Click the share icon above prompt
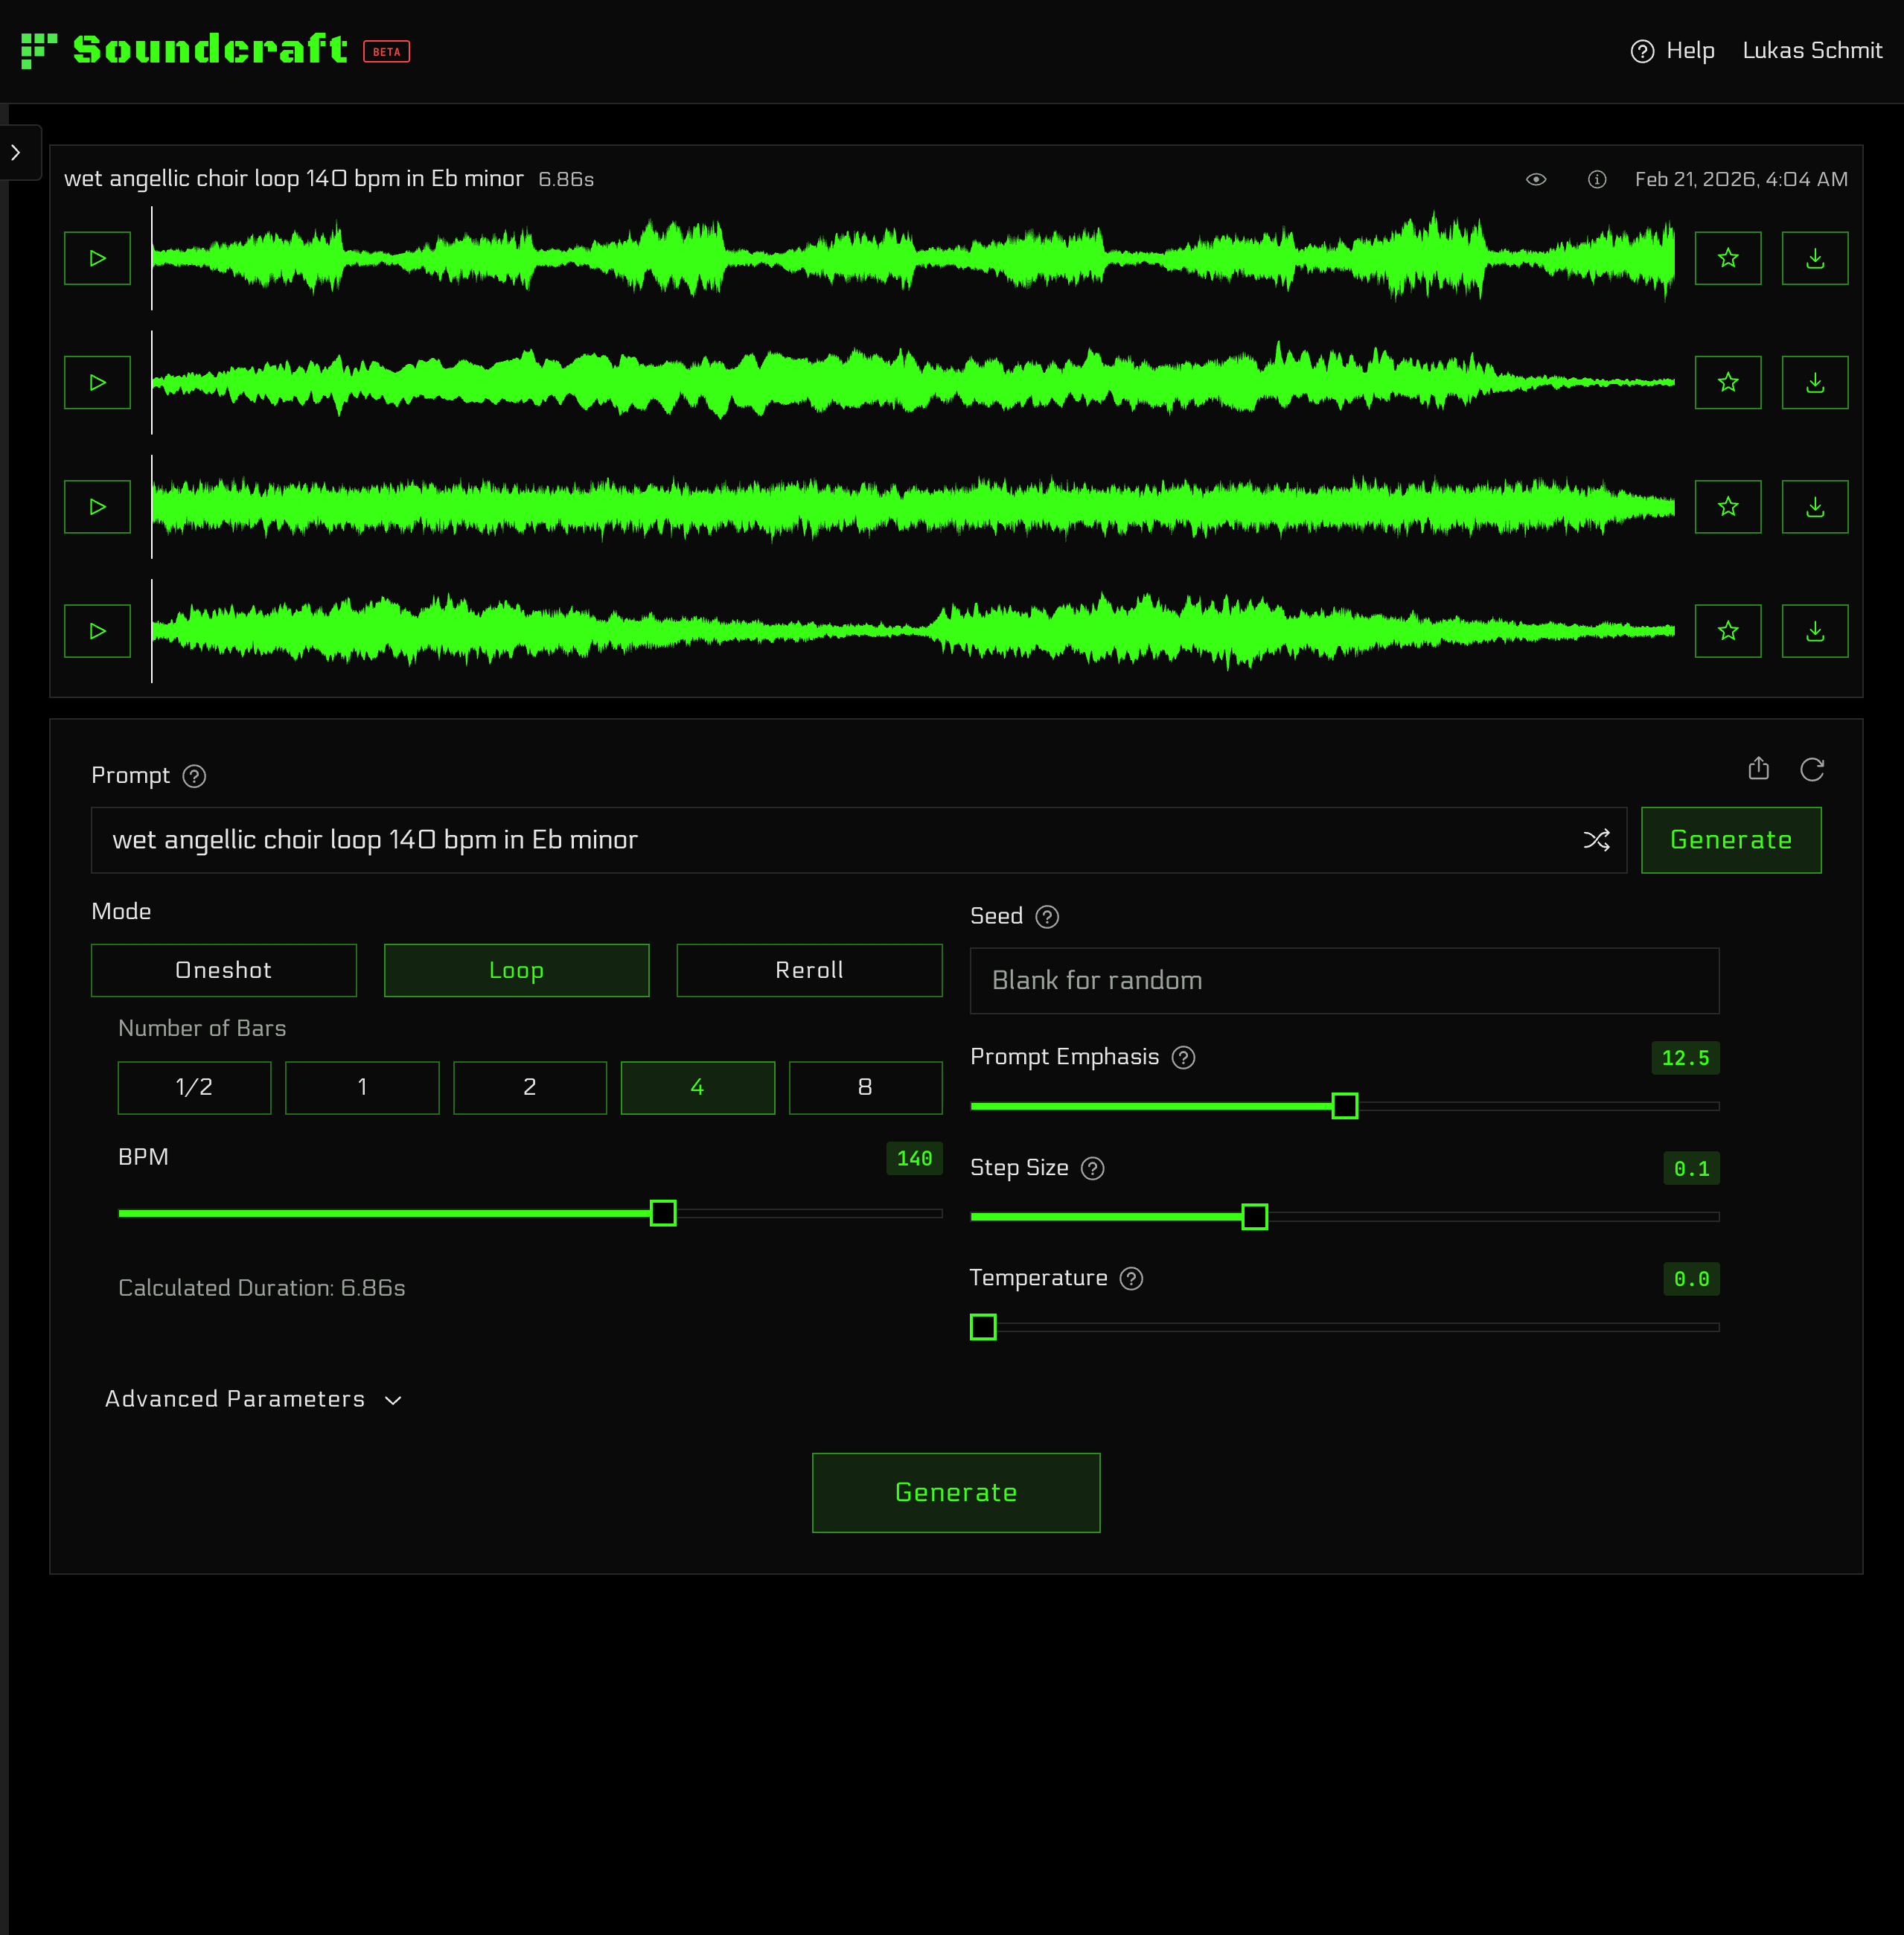This screenshot has height=1935, width=1904. (x=1758, y=769)
